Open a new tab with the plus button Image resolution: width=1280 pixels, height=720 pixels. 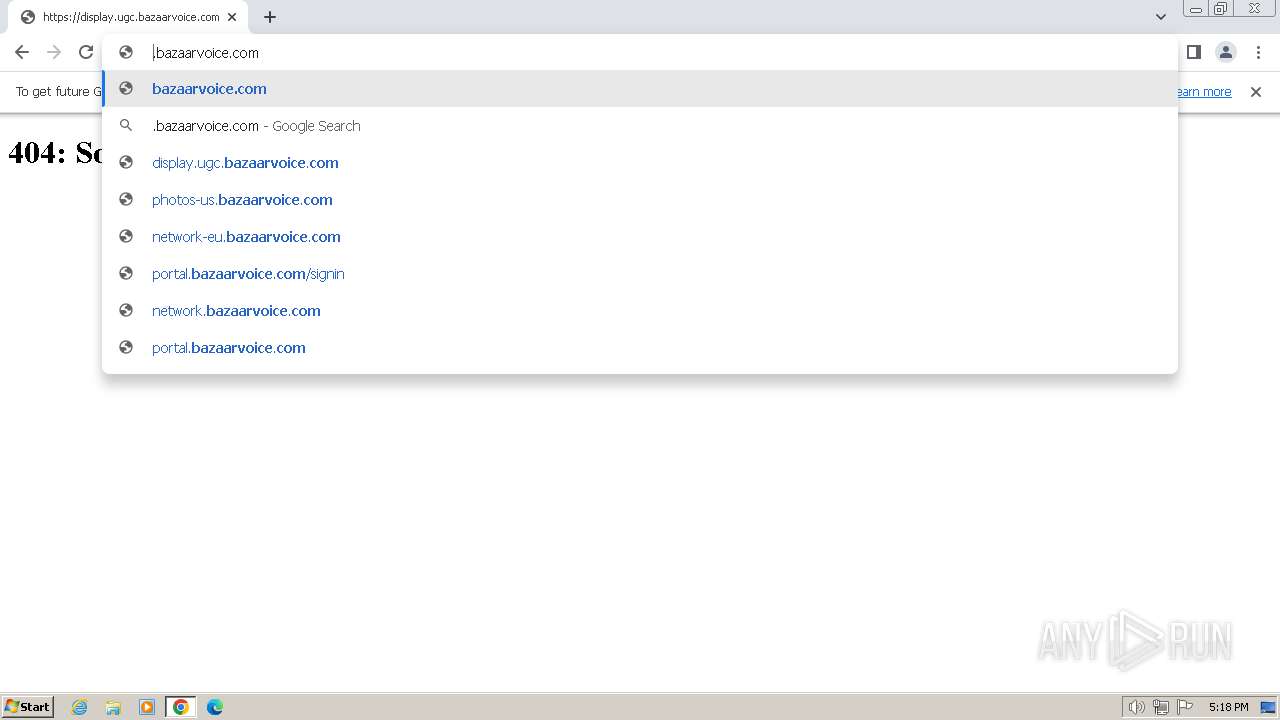click(270, 17)
